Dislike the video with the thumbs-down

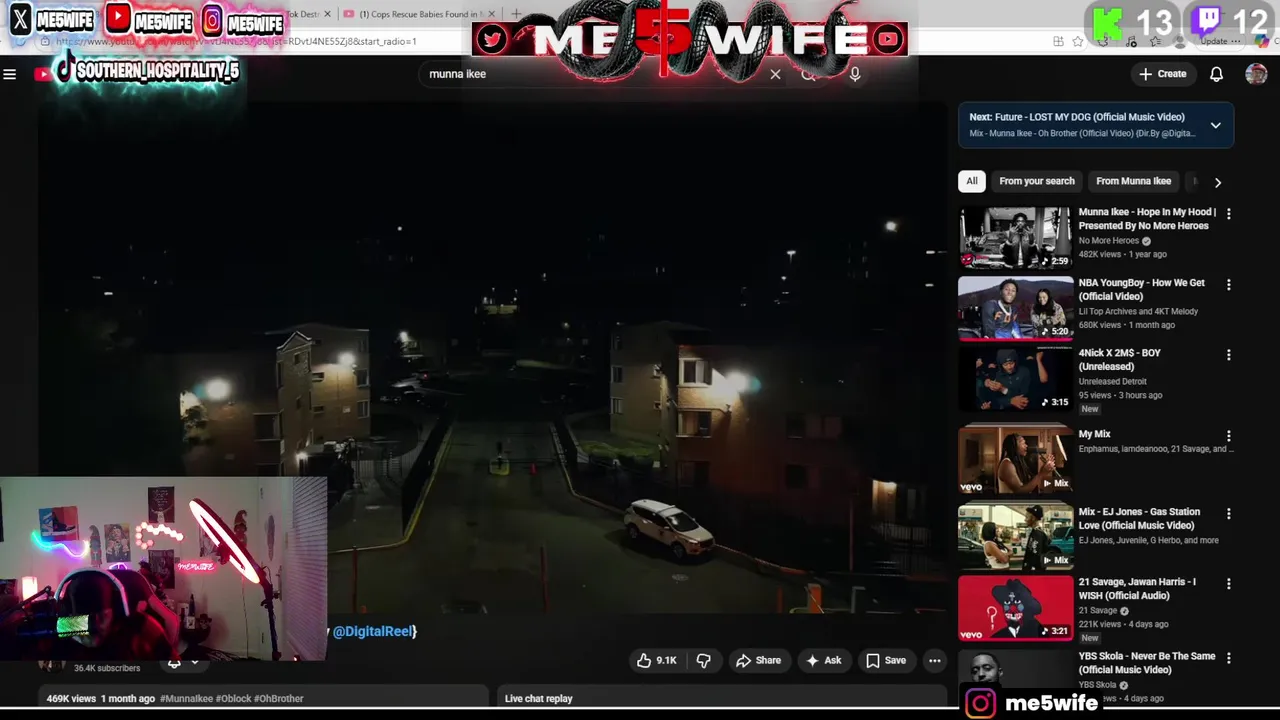pos(703,660)
